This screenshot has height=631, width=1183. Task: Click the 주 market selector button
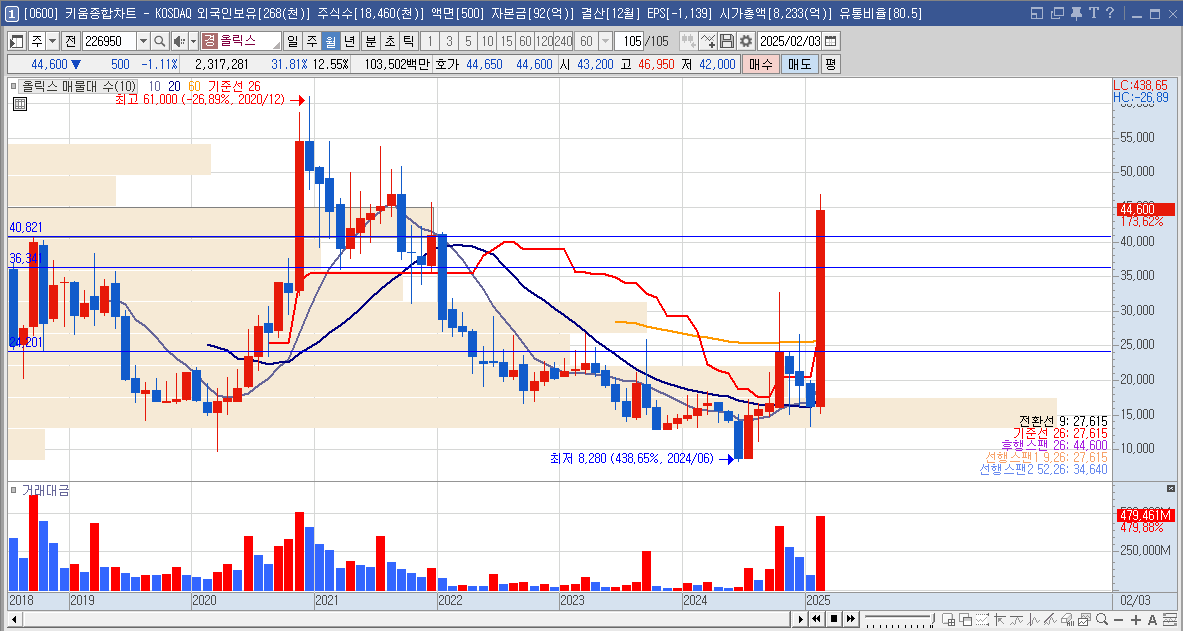[x=35, y=42]
